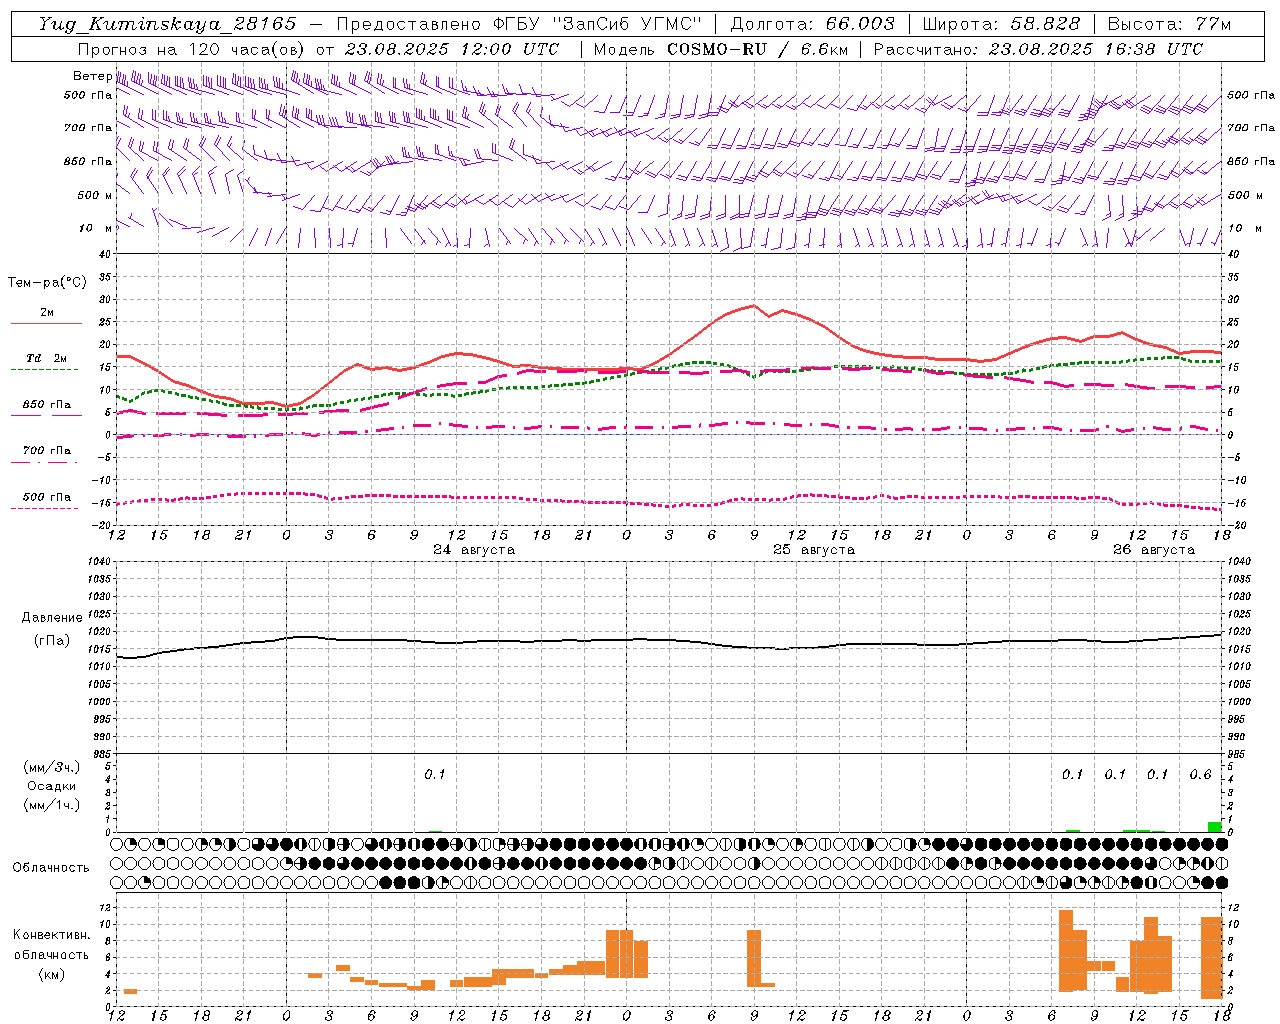The image size is (1280, 1024).
Task: Click the forecast start time 23.08.2025 12:00 UTC
Action: point(452,49)
